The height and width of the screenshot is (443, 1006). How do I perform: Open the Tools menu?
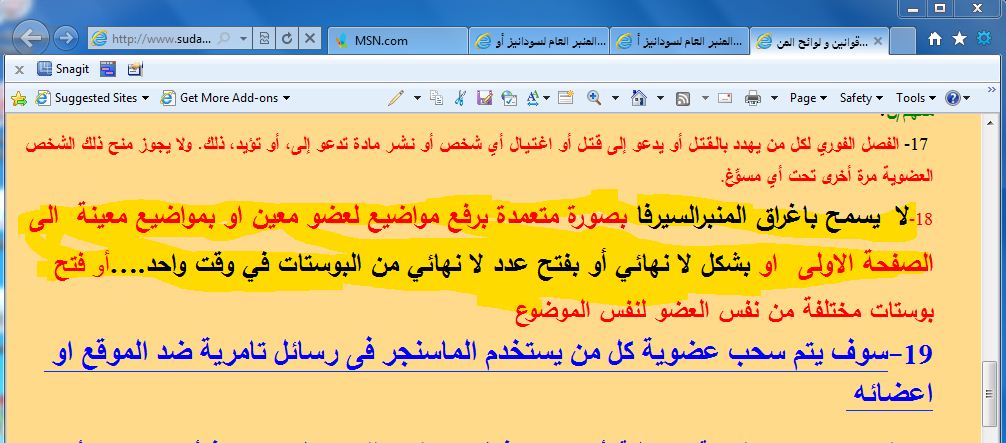click(x=914, y=98)
